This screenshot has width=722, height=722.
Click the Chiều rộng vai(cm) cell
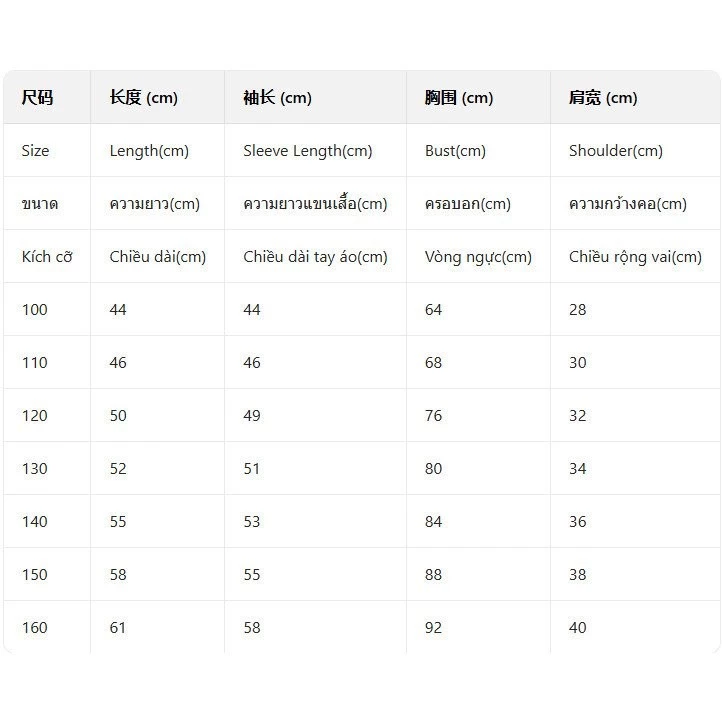point(635,256)
